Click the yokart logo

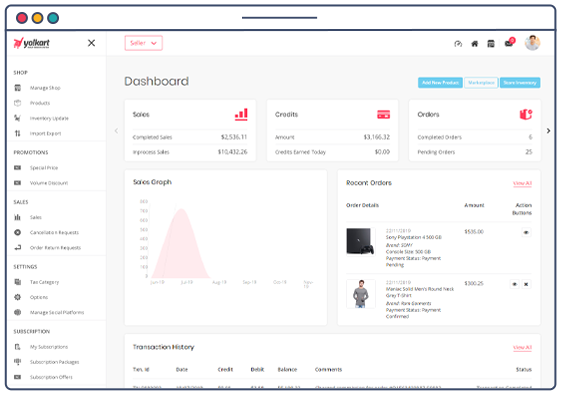[x=31, y=43]
